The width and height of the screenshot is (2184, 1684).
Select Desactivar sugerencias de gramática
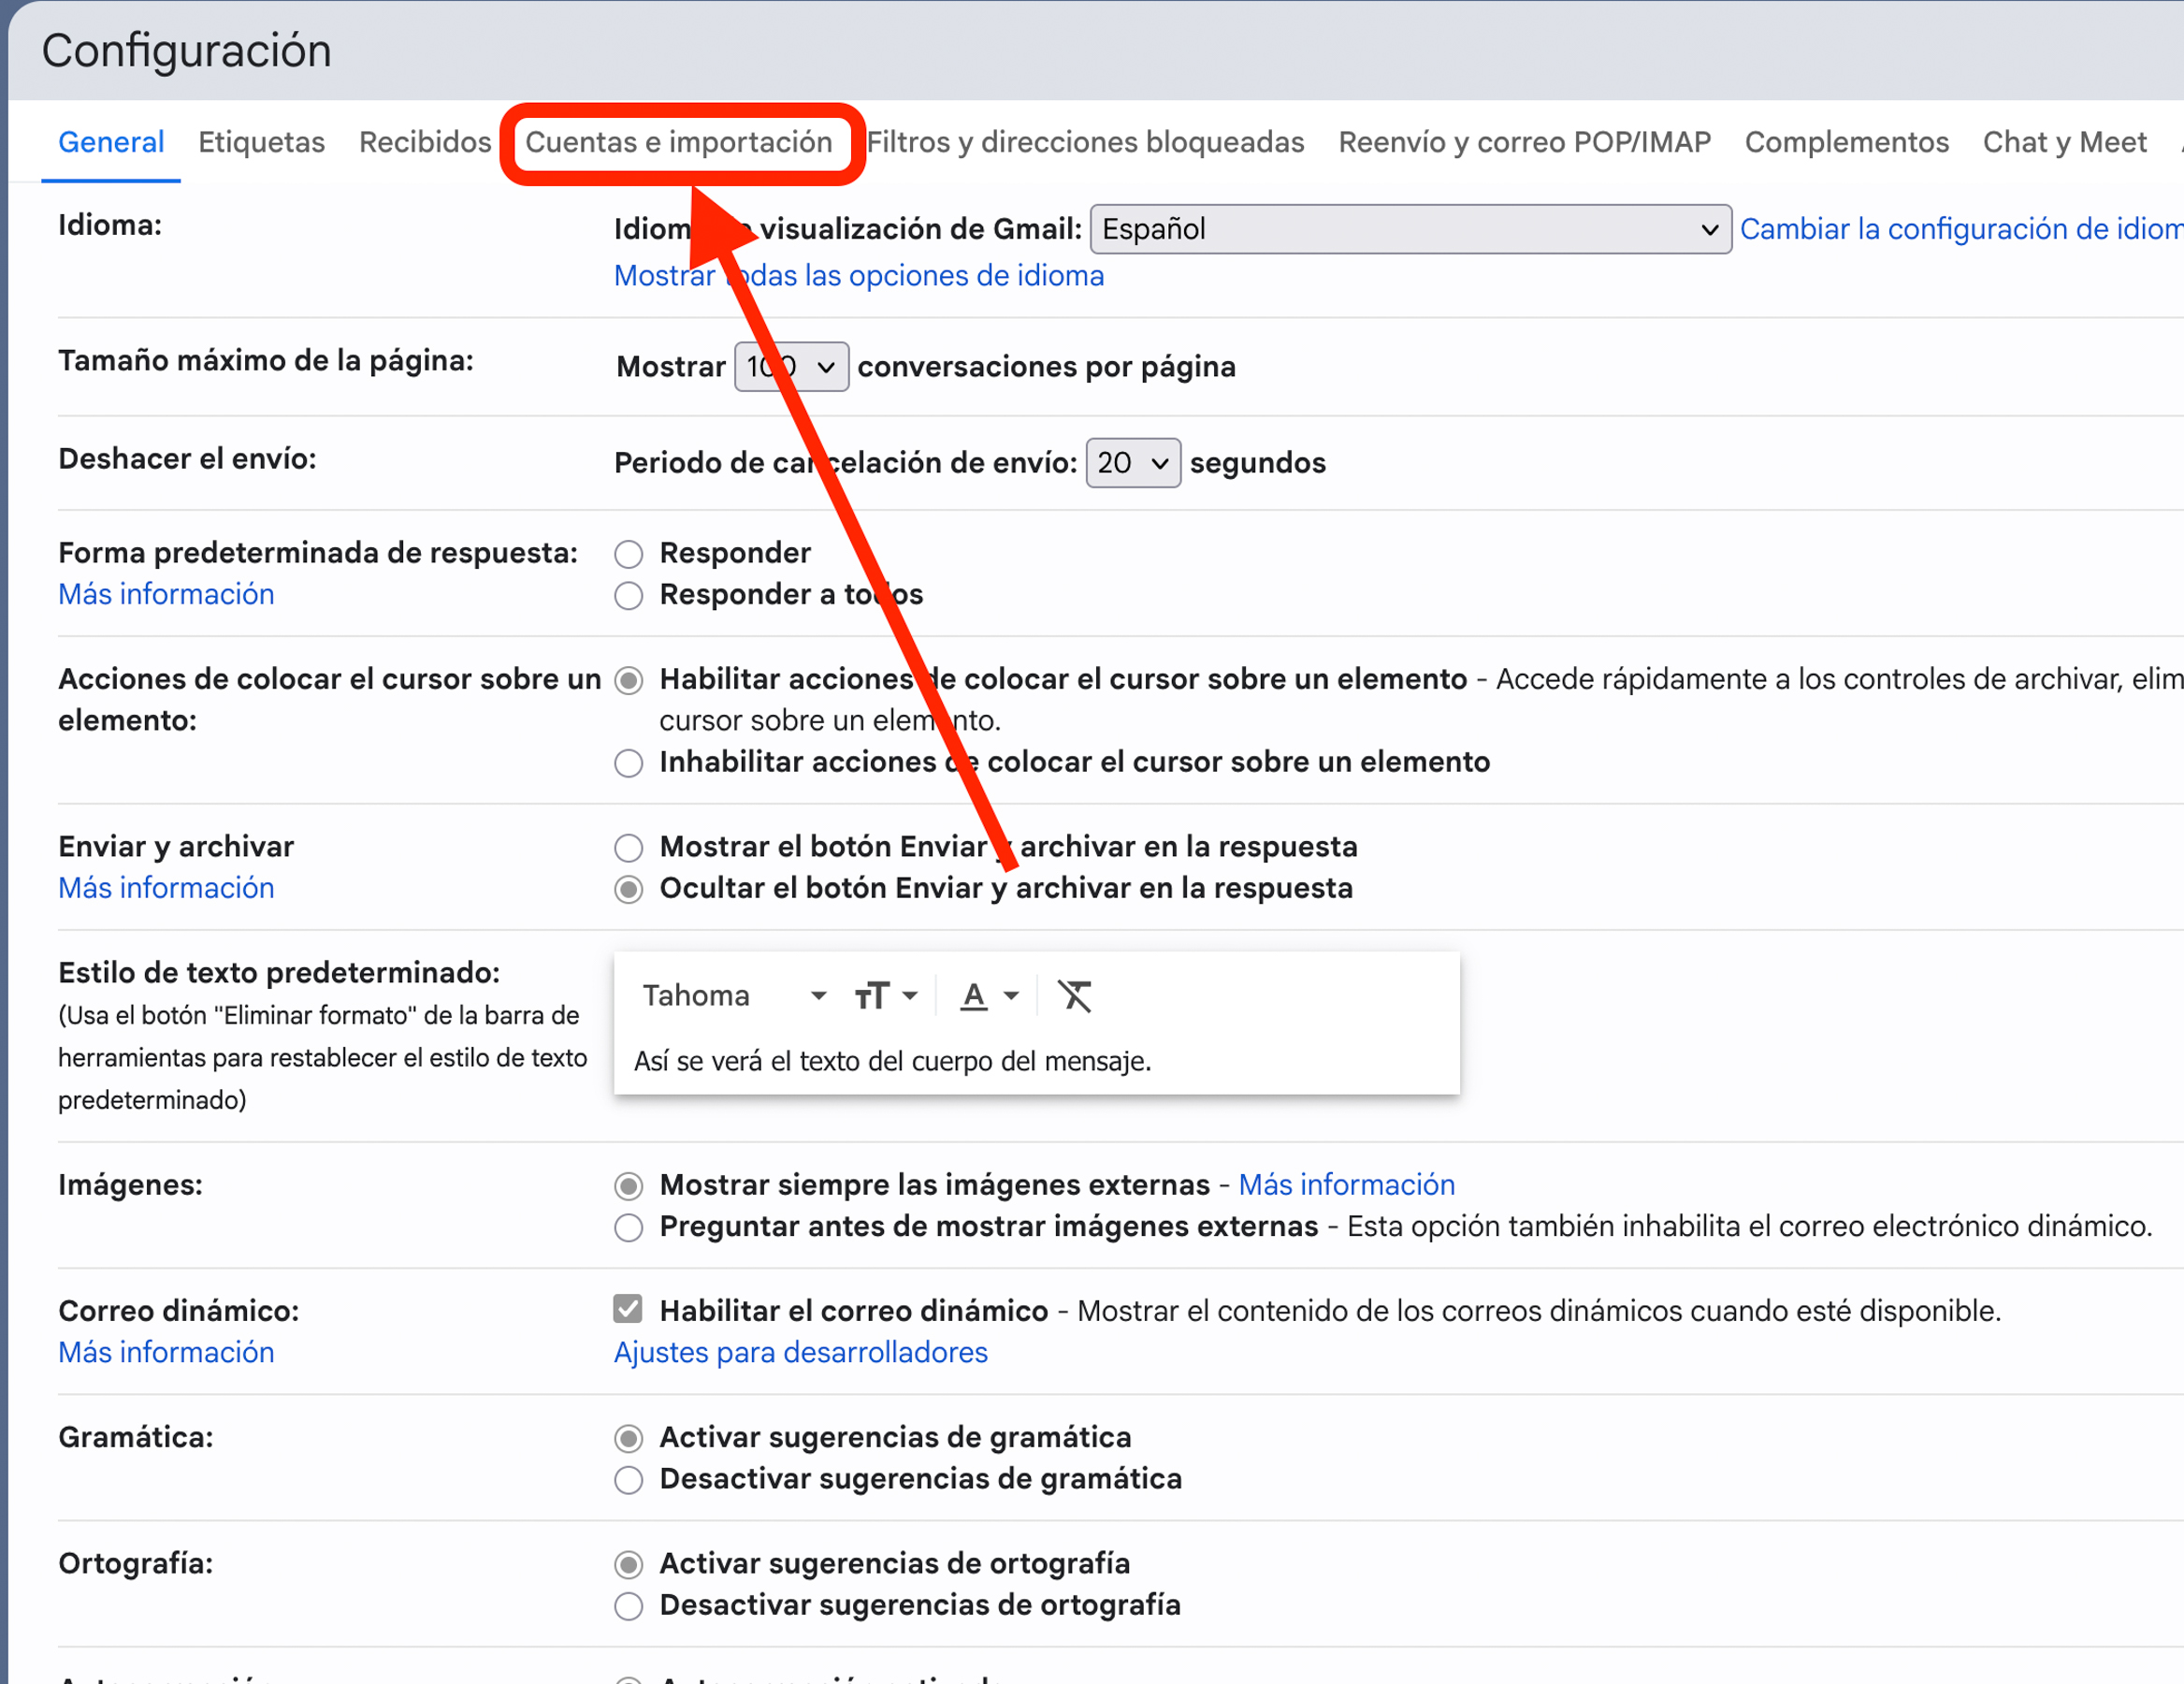(628, 1480)
